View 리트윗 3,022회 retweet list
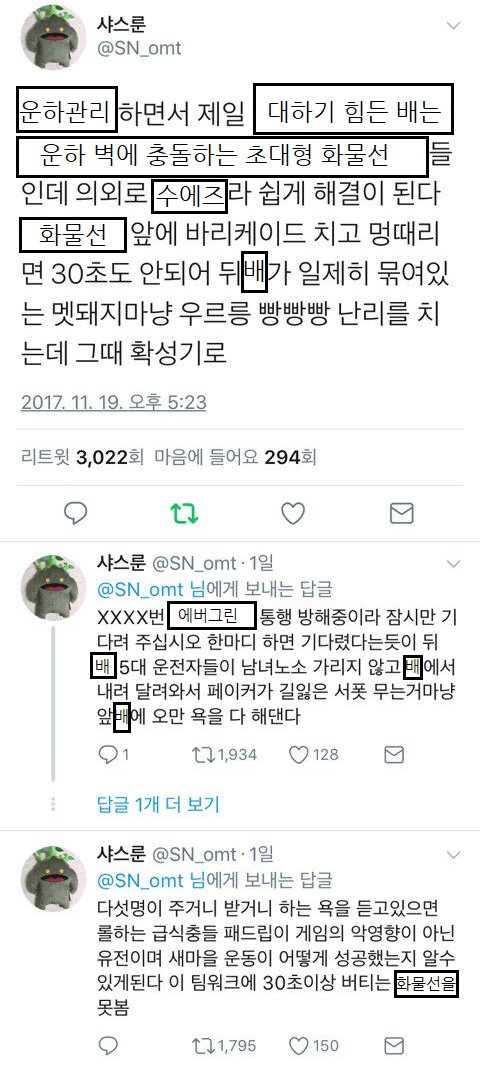Viewport: 480px width, 1065px height. (83, 457)
